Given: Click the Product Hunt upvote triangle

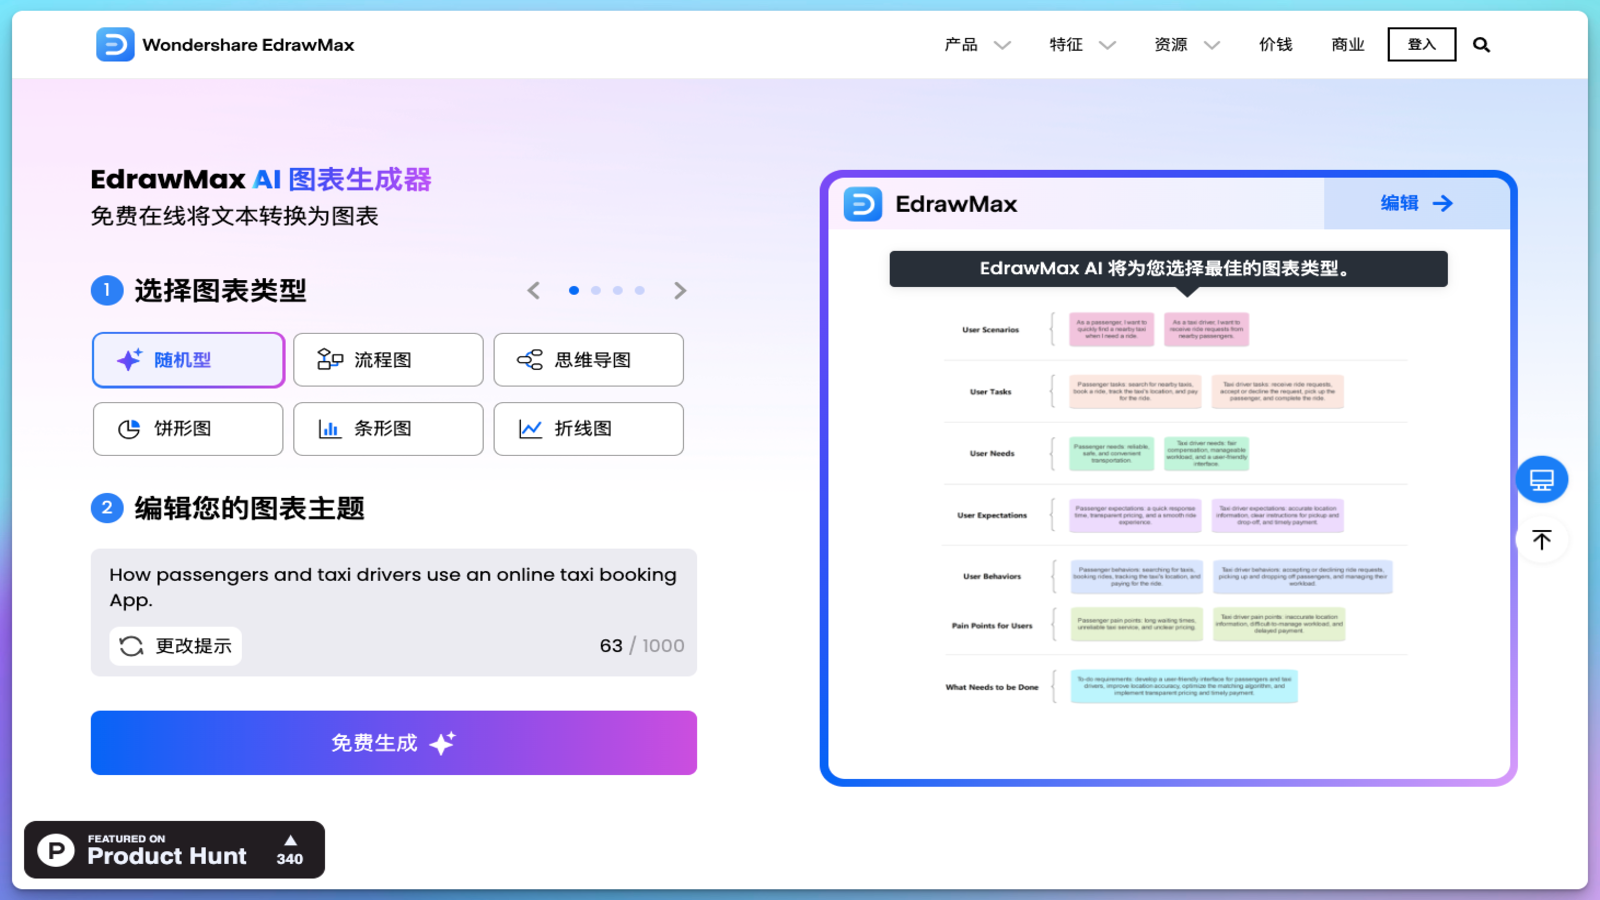Looking at the screenshot, I should click(x=290, y=840).
